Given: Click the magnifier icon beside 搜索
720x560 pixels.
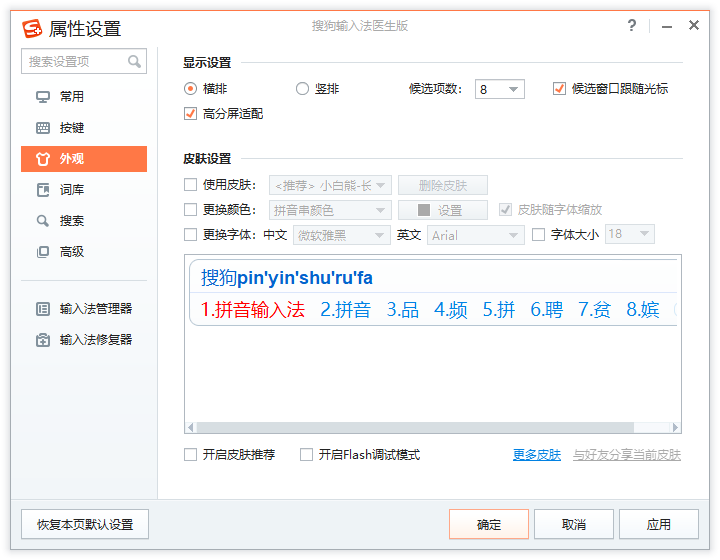Looking at the screenshot, I should (43, 221).
